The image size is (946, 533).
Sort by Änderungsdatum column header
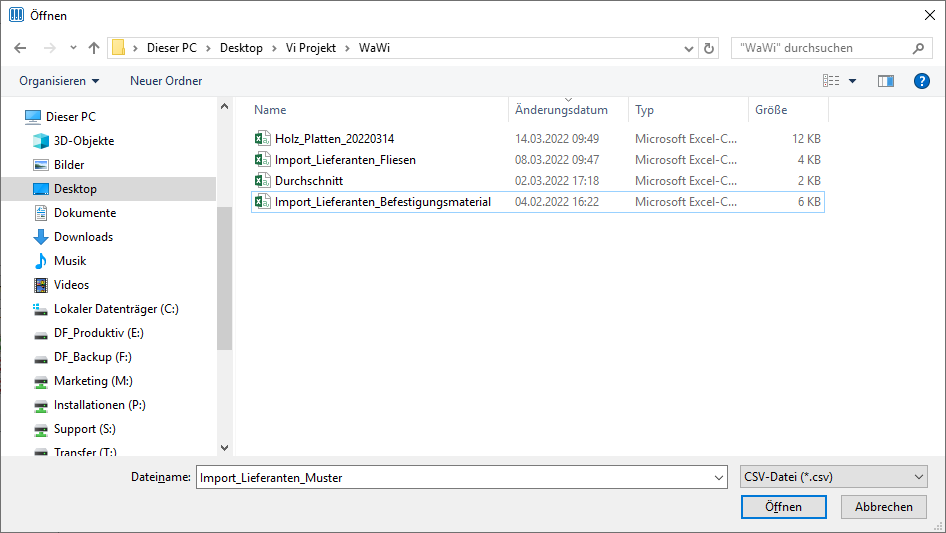pyautogui.click(x=561, y=110)
